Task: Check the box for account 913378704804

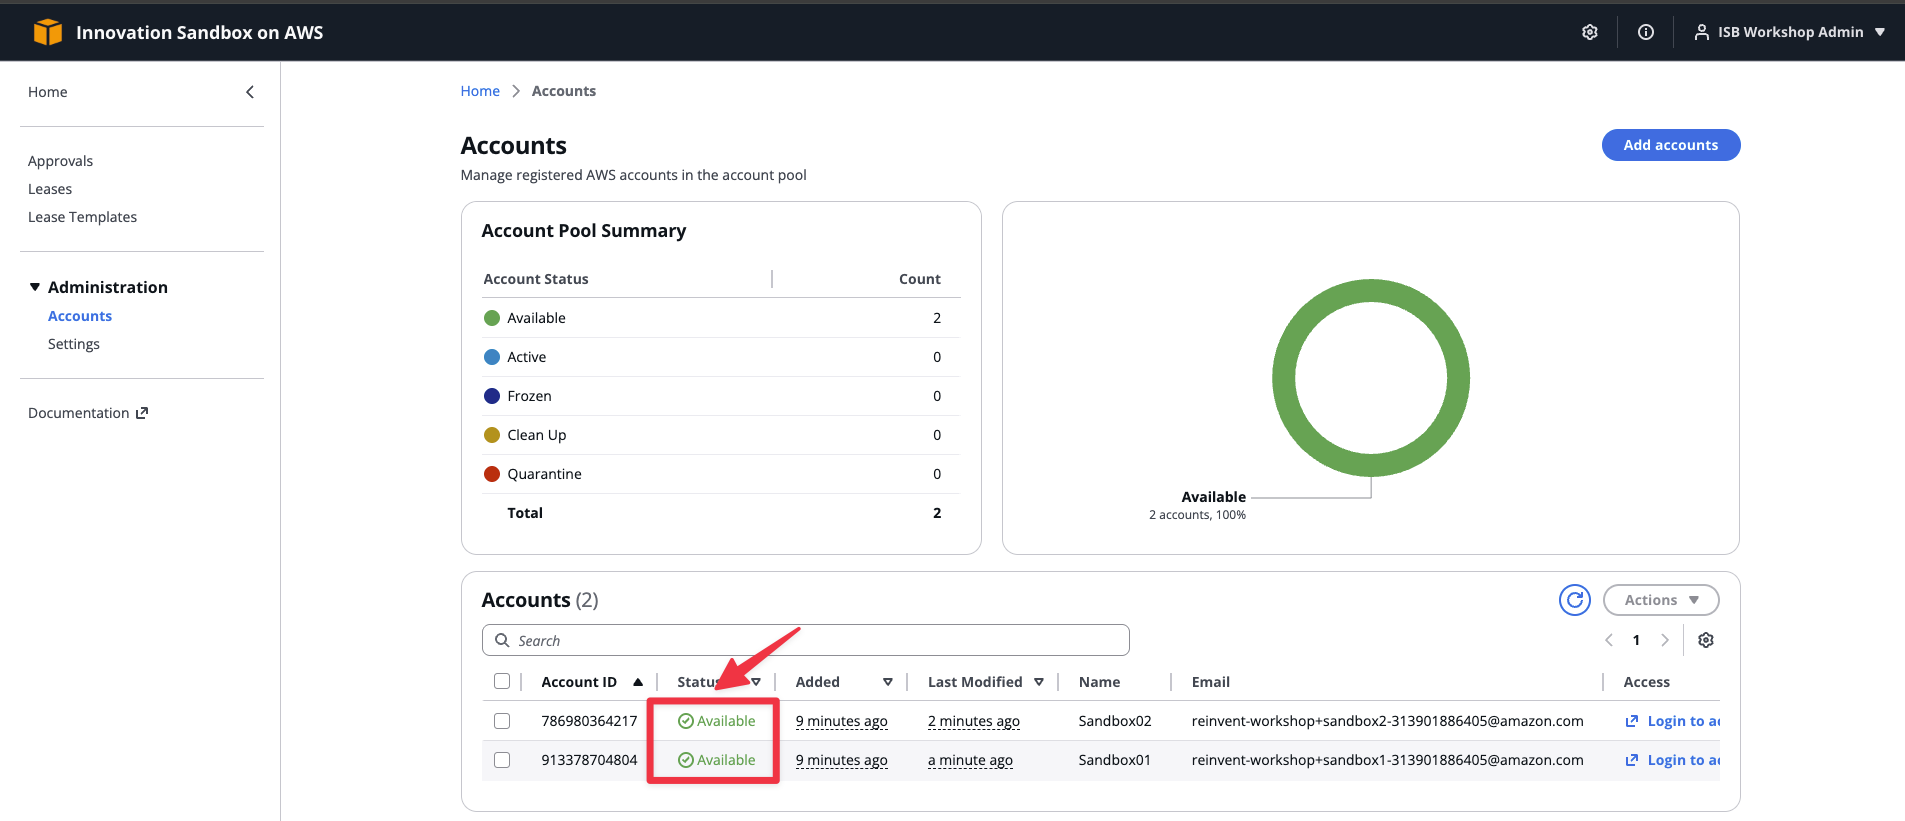Action: [502, 760]
